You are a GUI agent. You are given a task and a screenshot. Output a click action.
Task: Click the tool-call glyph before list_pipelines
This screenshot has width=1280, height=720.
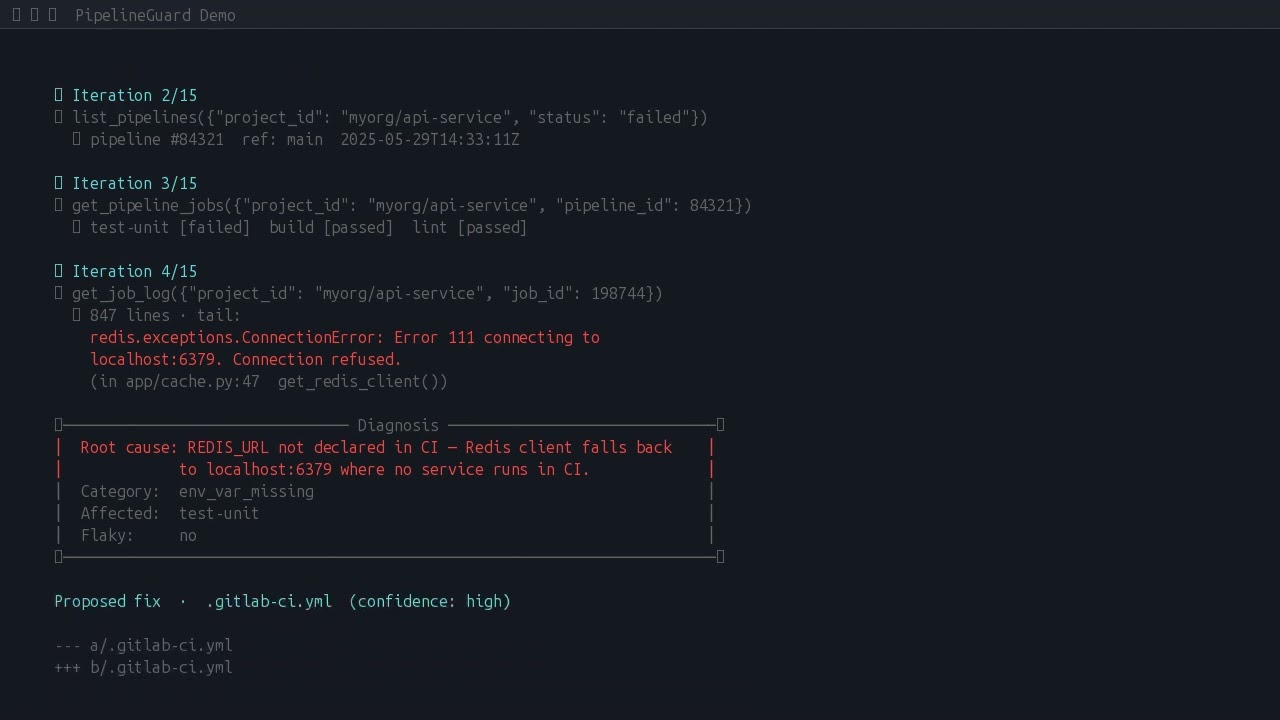click(59, 117)
